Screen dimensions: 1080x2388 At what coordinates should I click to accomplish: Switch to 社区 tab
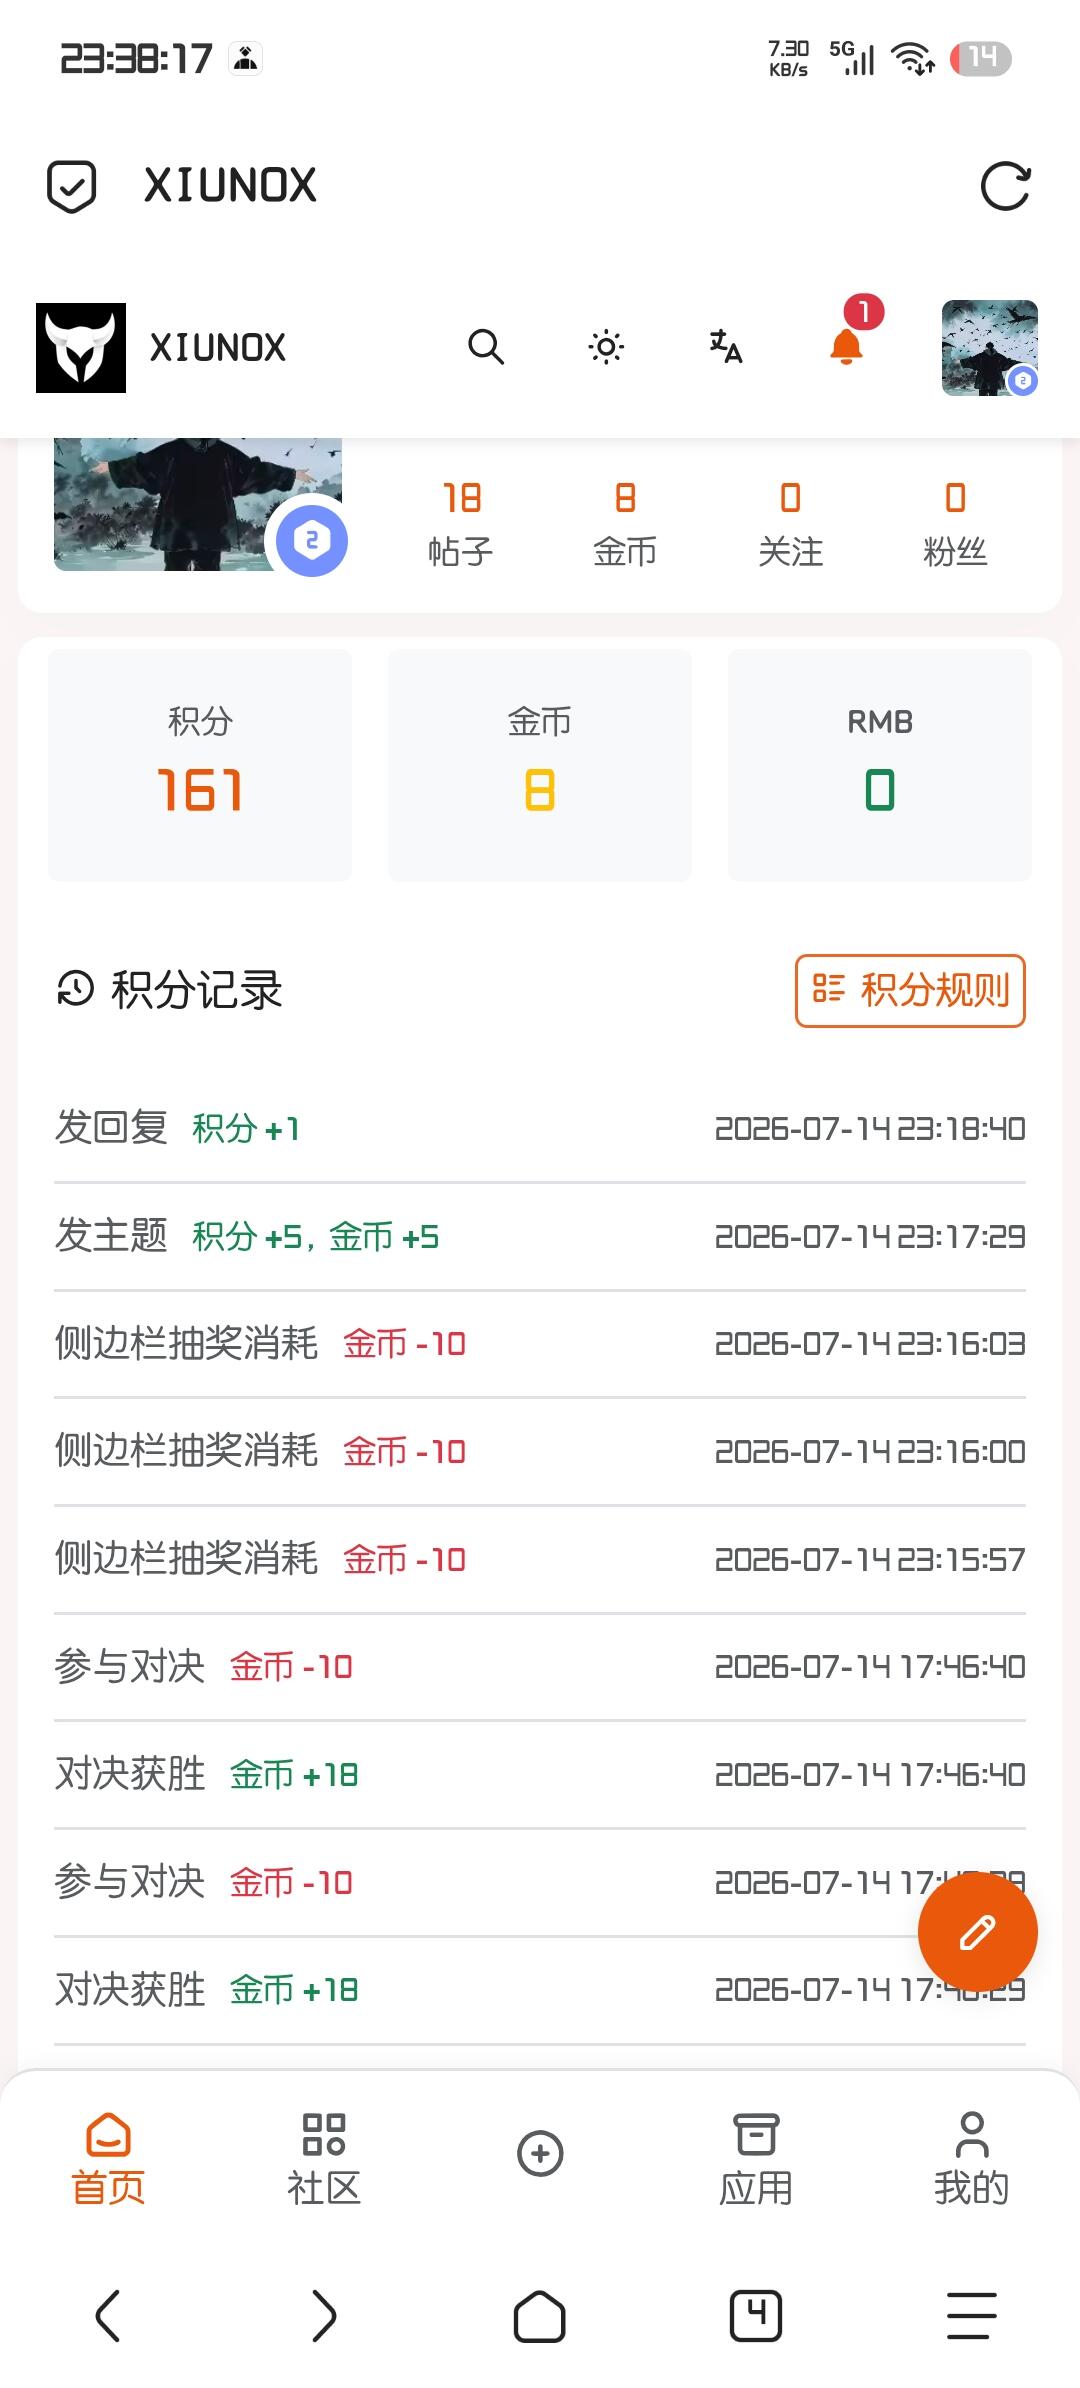click(324, 2159)
